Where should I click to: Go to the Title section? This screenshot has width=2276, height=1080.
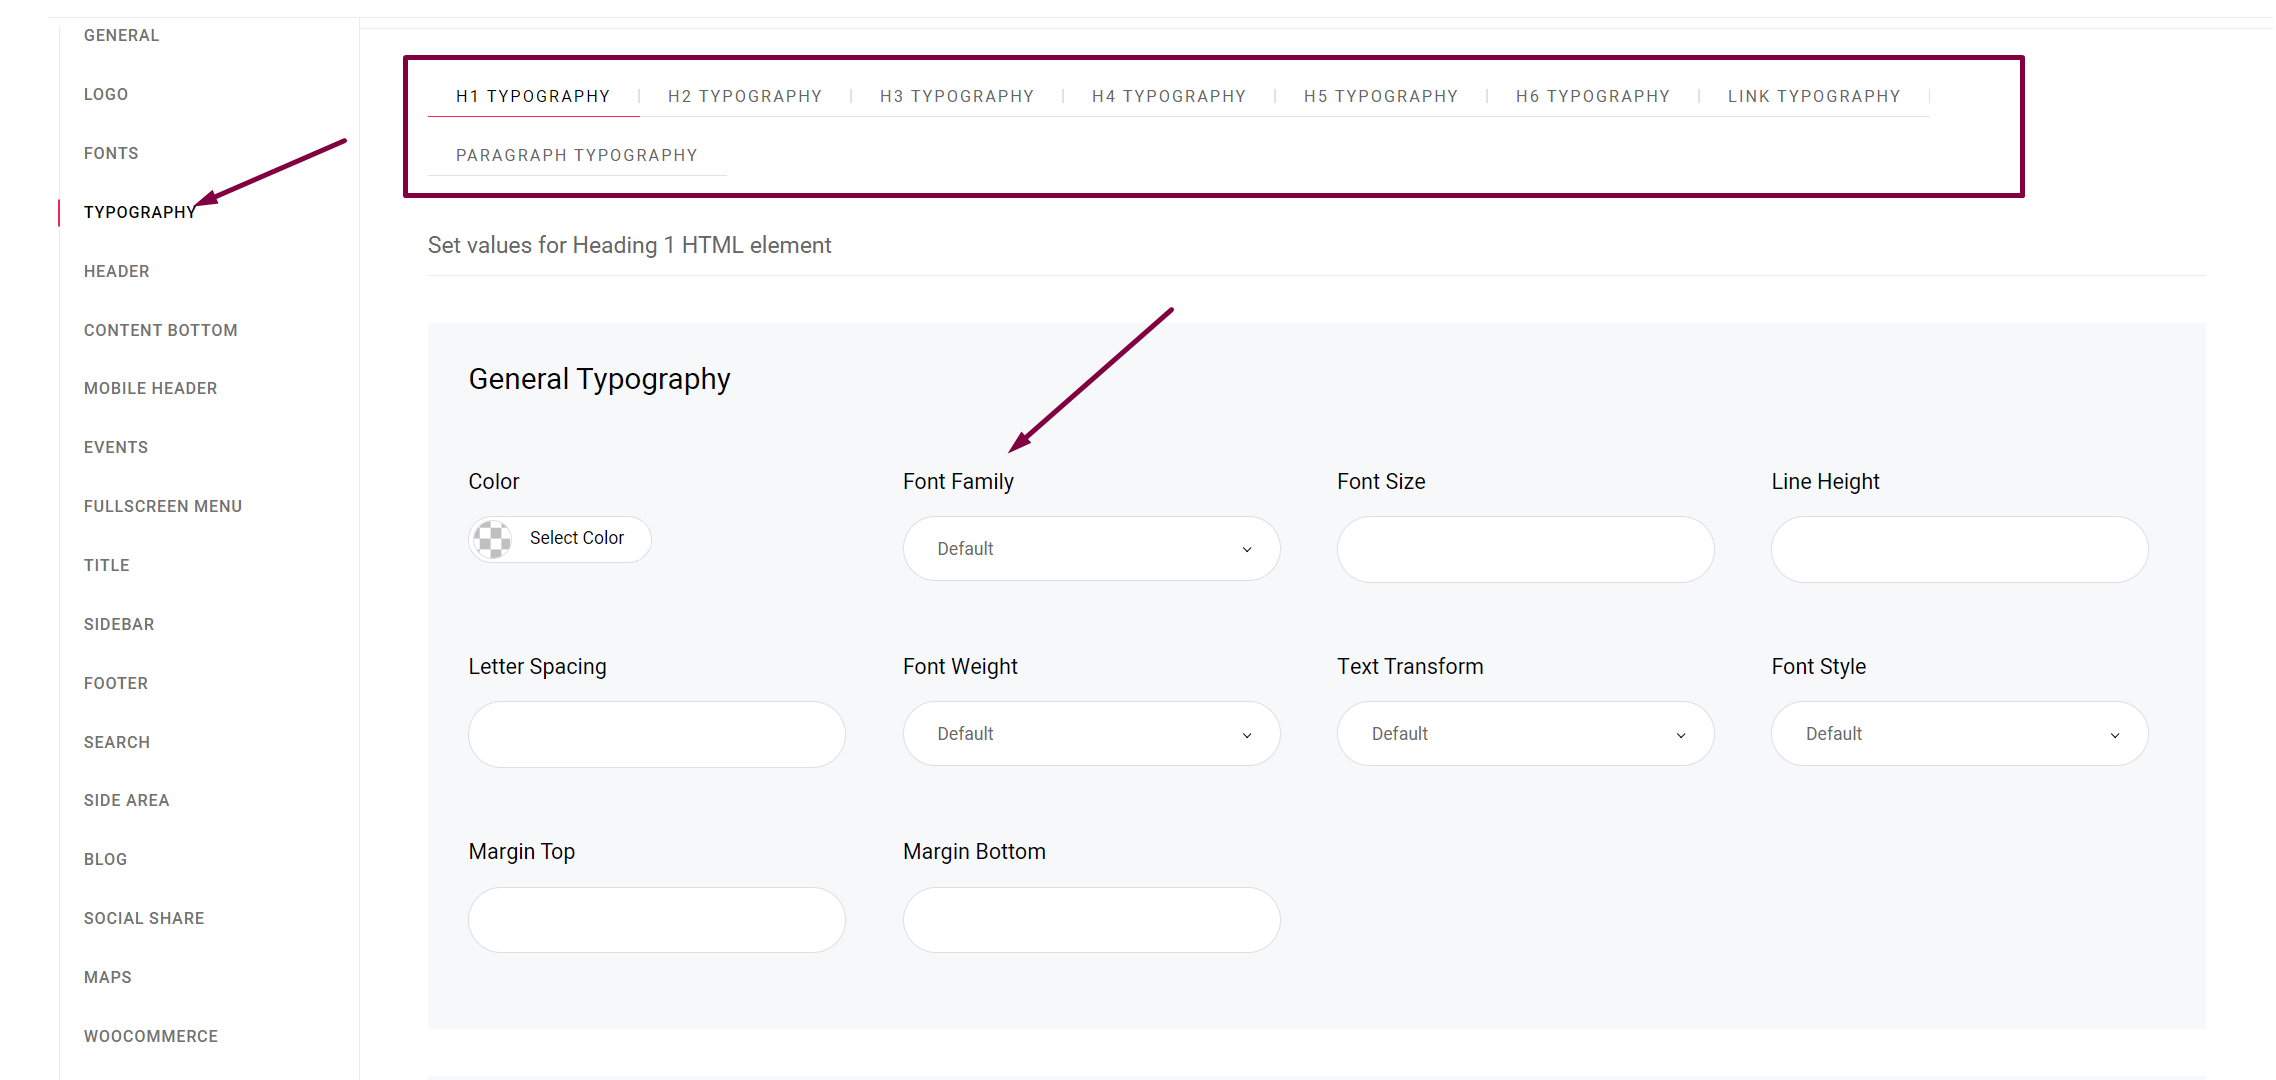click(x=107, y=565)
